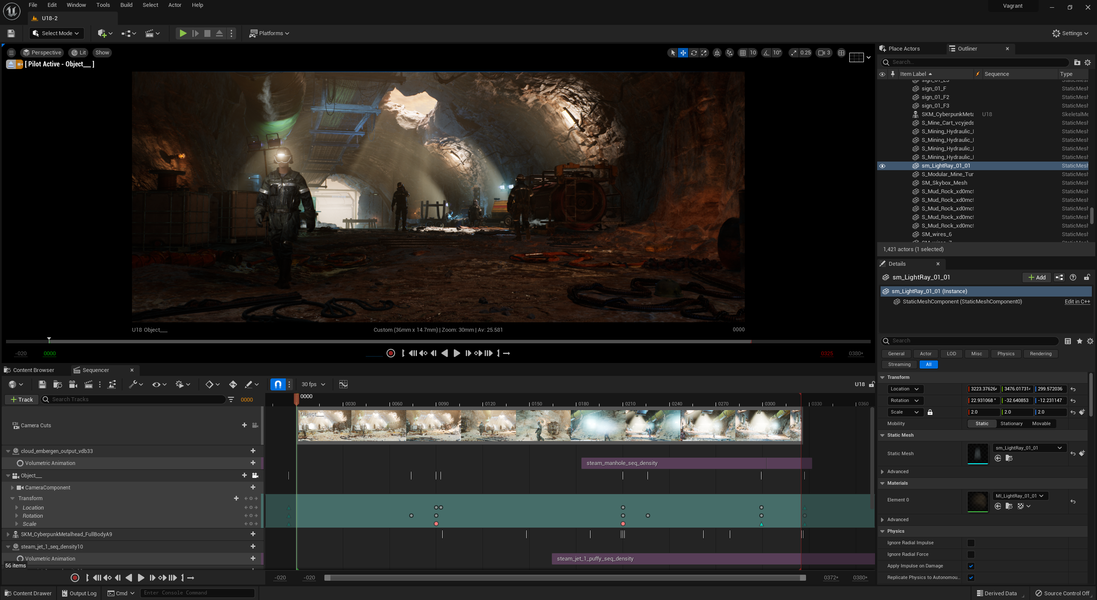Open the Blueprints toolbar menu
Viewport: 1097px width, 600px height.
pyautogui.click(x=128, y=33)
